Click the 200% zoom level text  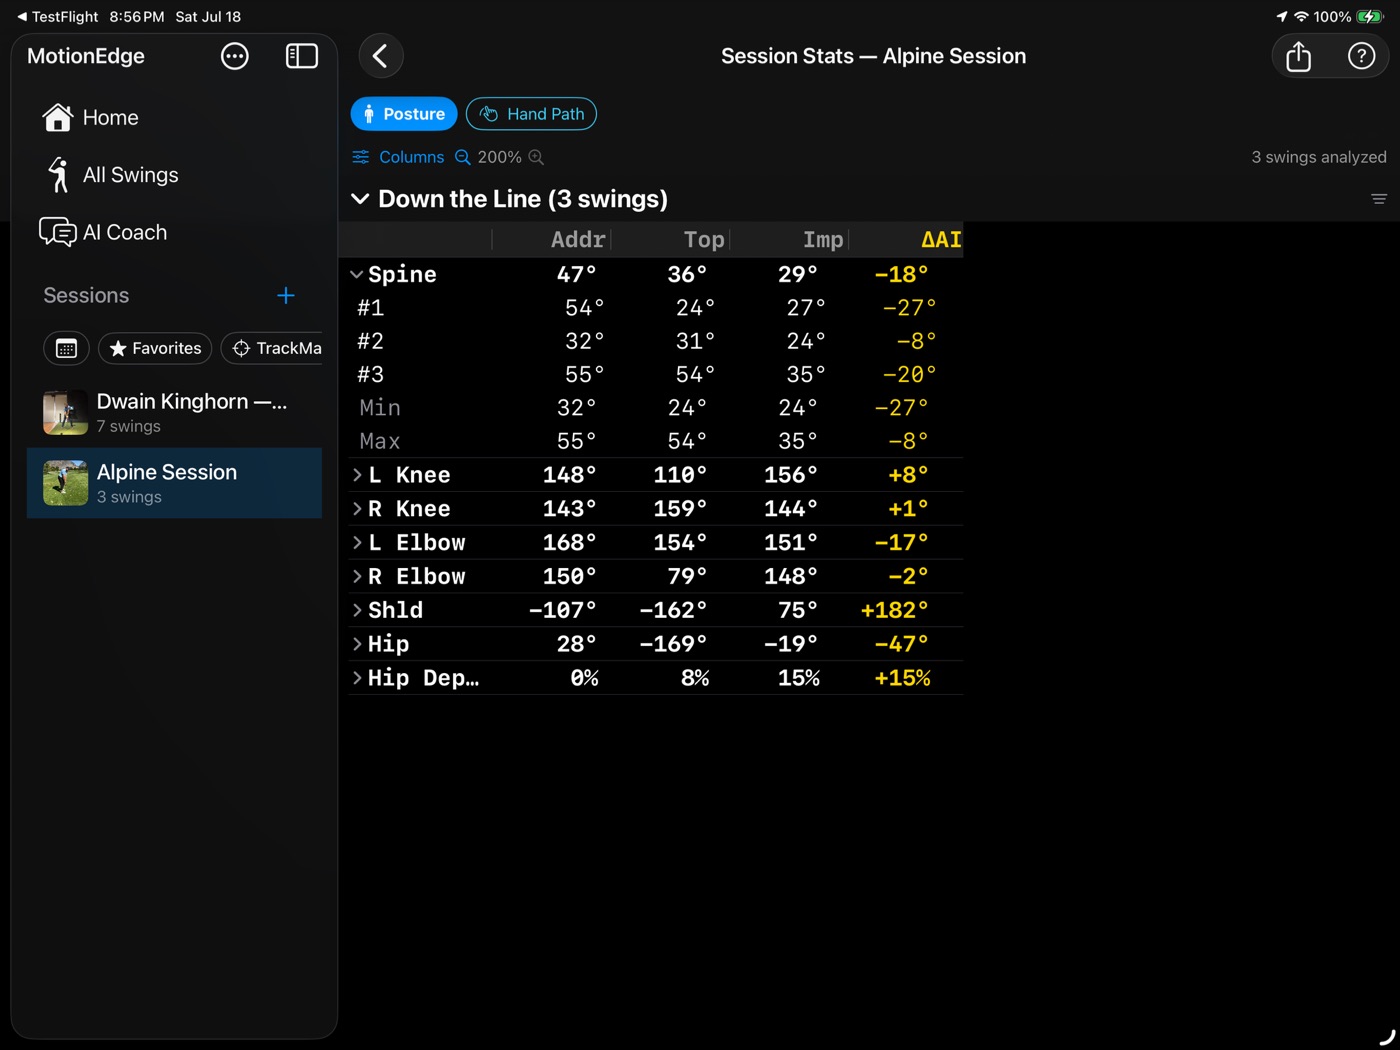pos(499,157)
